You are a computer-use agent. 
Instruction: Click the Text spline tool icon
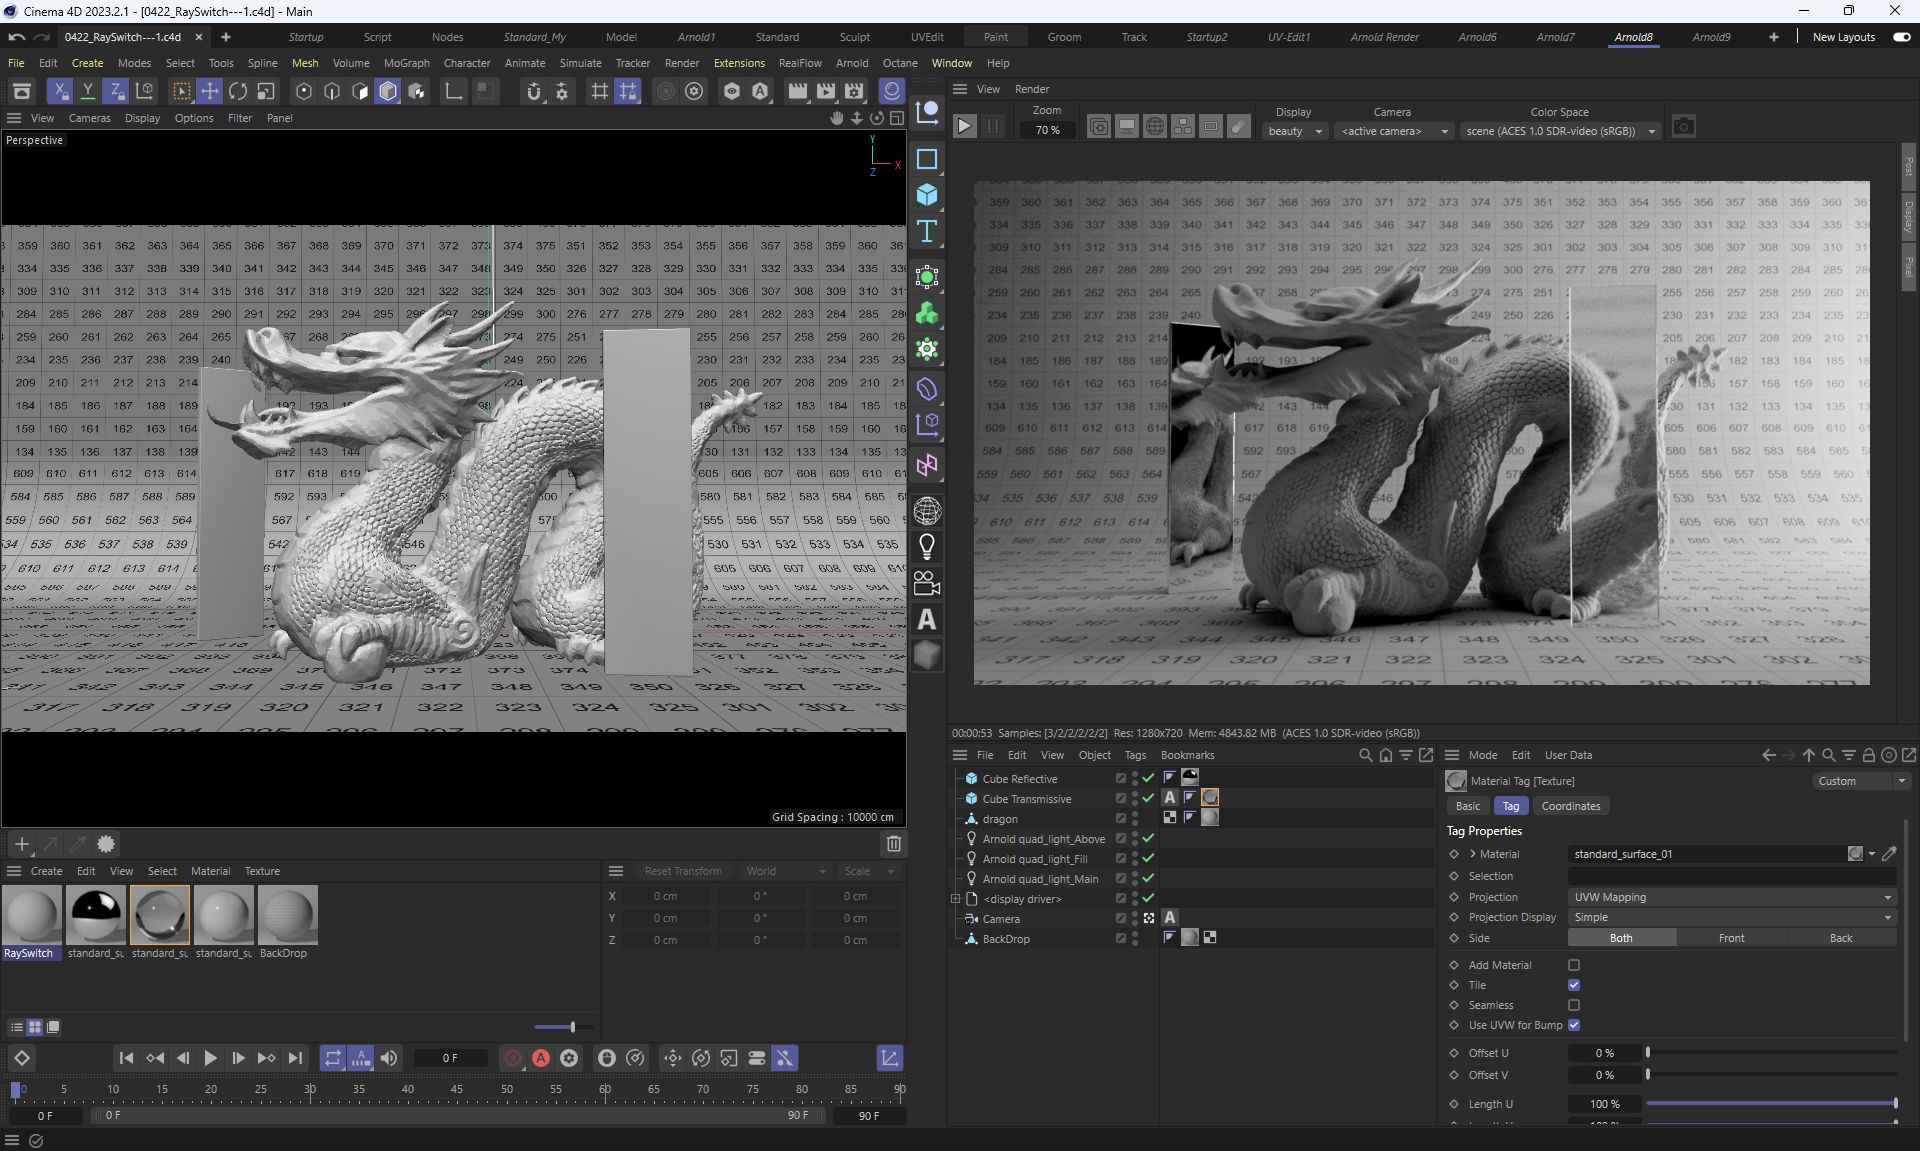tap(927, 232)
